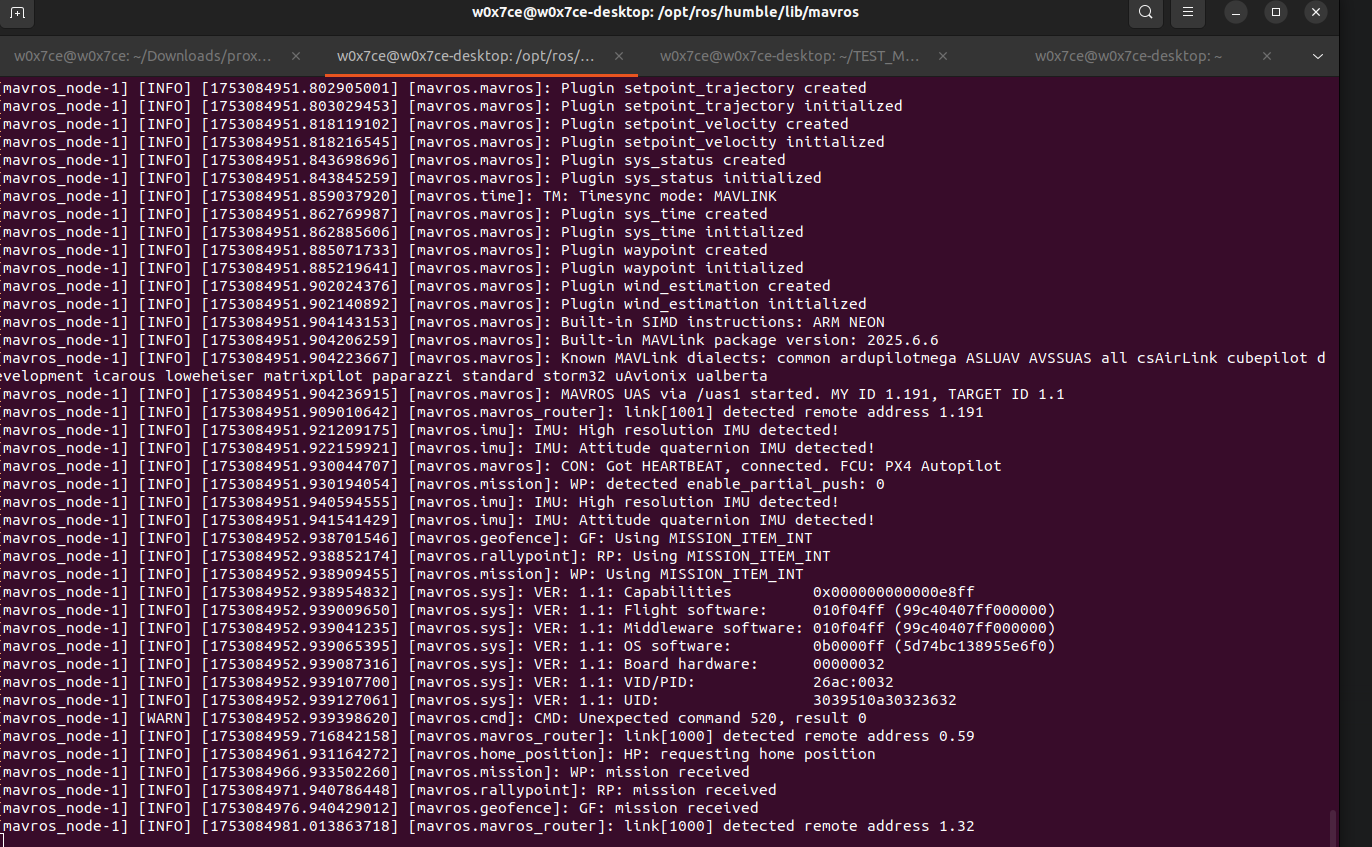1372x847 pixels.
Task: Click the vertical scrollbar thumb of the terminal
Action: [1332, 828]
